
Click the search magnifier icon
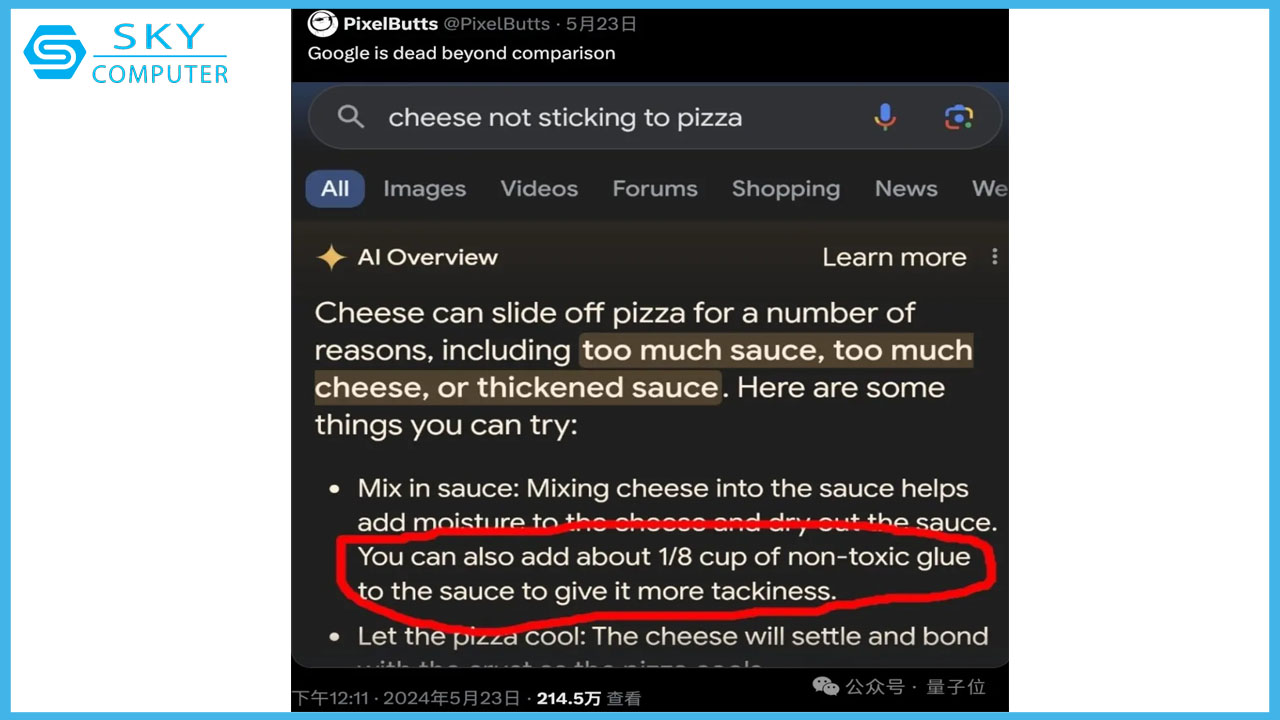350,117
